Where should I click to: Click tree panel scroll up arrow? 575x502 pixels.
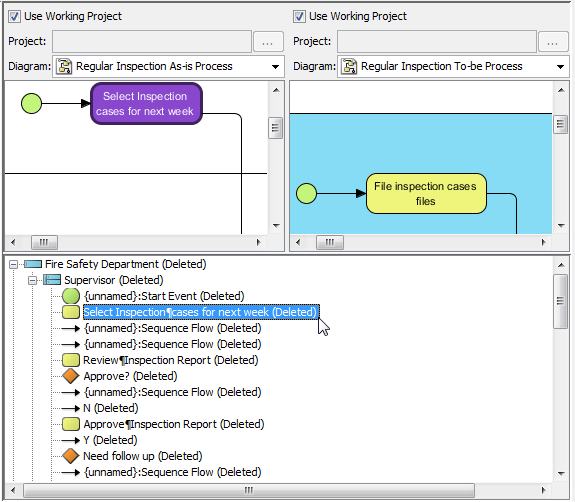click(561, 265)
